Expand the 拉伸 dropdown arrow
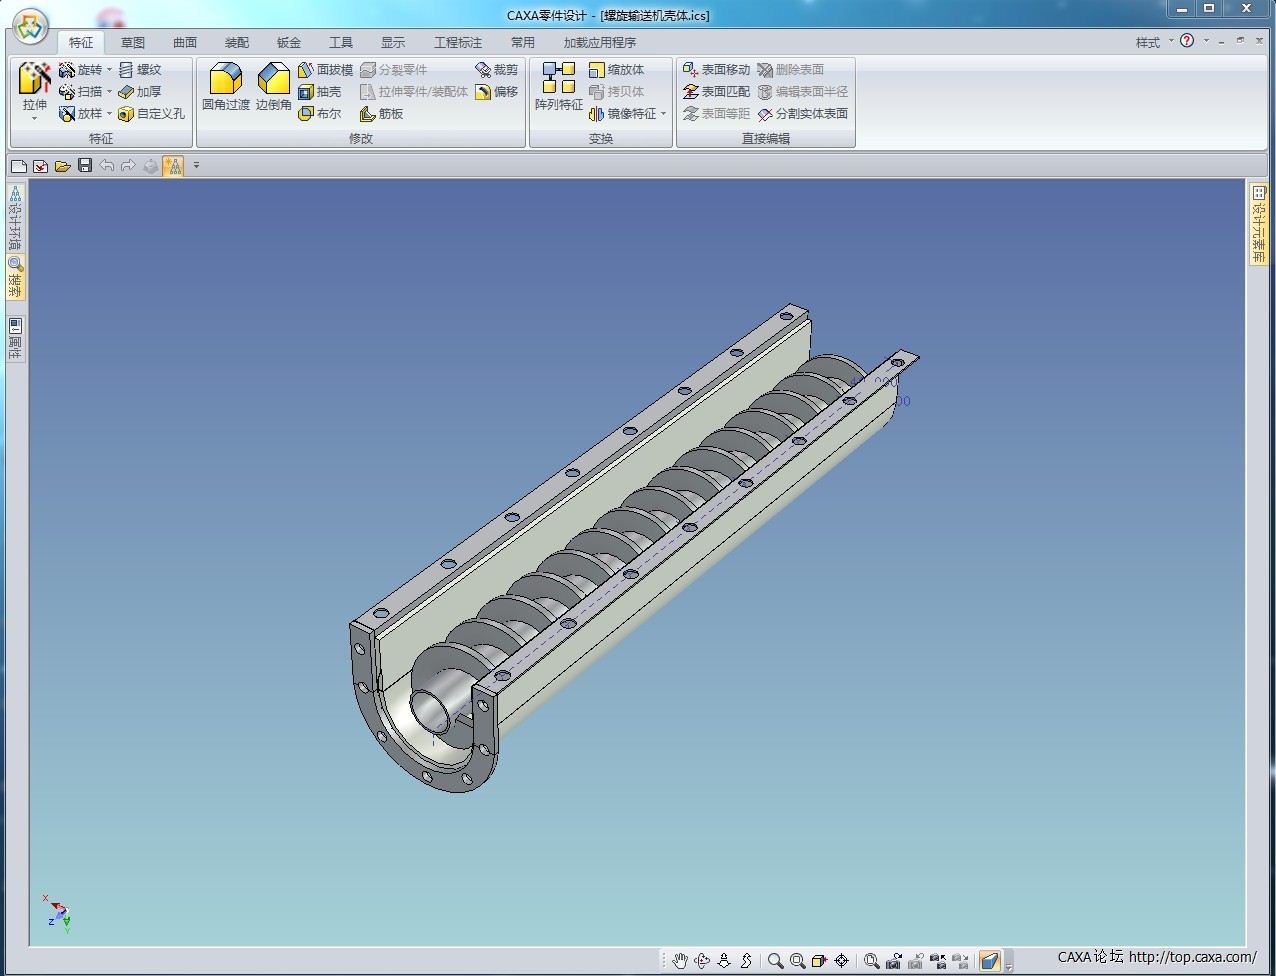 pos(34,119)
